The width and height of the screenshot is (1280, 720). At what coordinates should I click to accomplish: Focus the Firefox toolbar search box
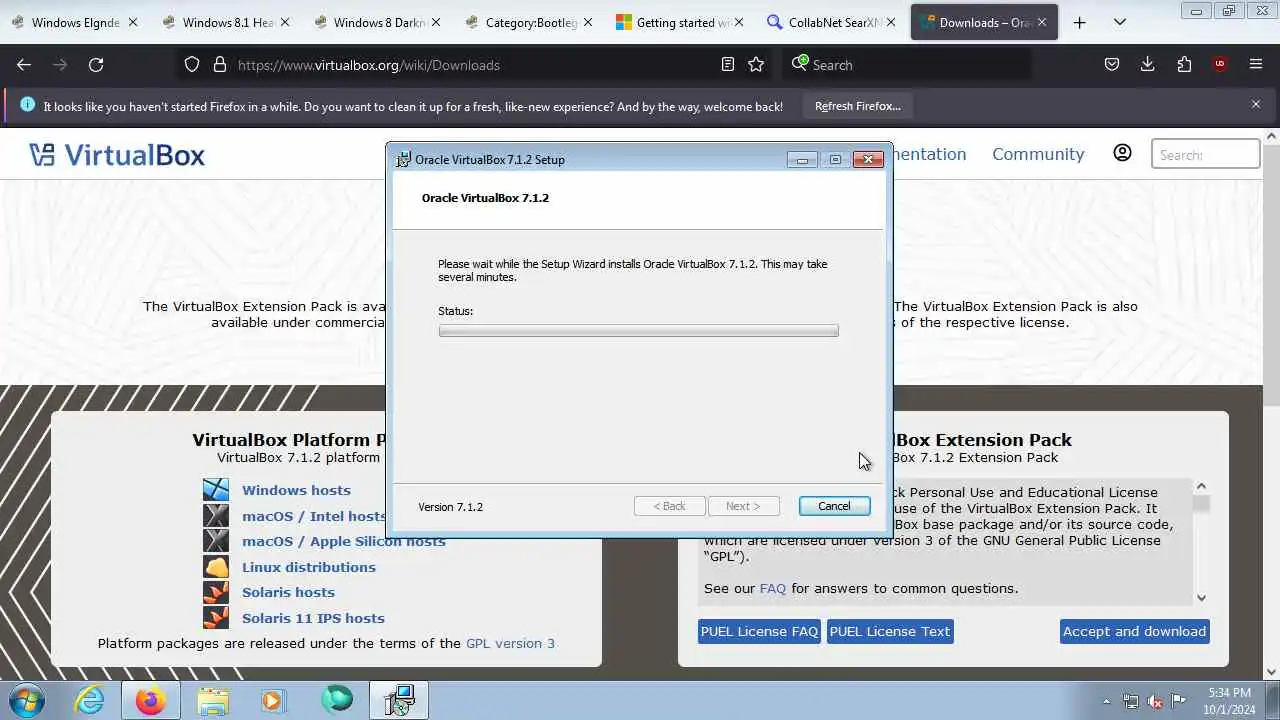[908, 65]
